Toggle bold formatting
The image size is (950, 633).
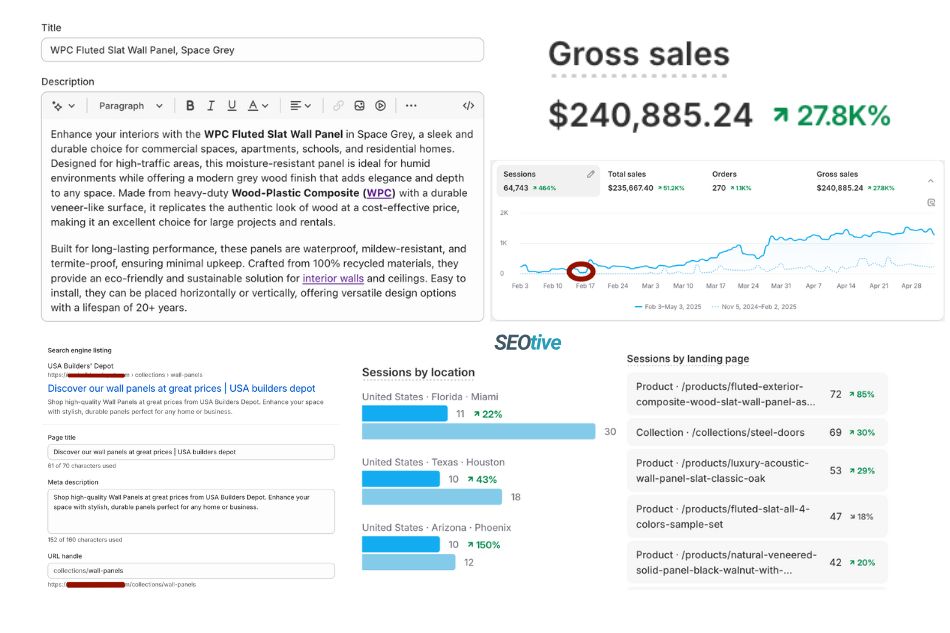[190, 106]
